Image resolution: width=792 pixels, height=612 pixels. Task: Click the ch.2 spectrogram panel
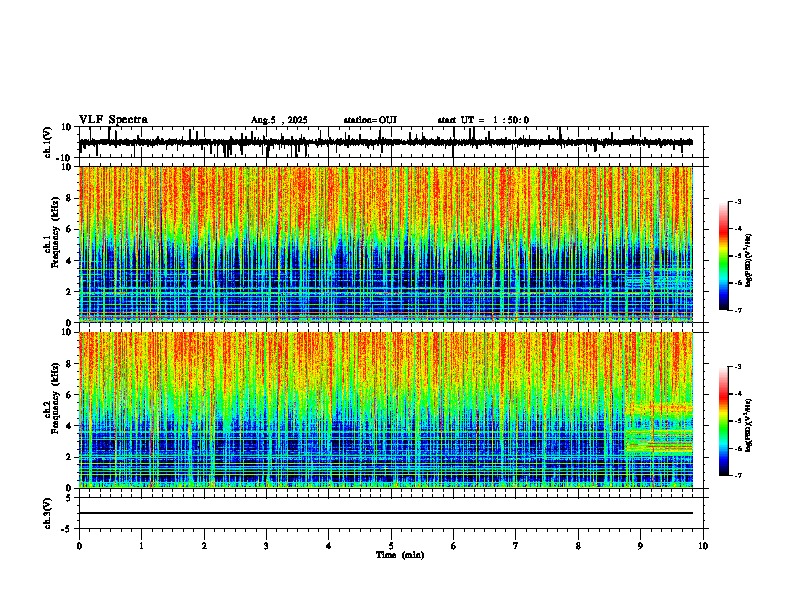[x=386, y=410]
